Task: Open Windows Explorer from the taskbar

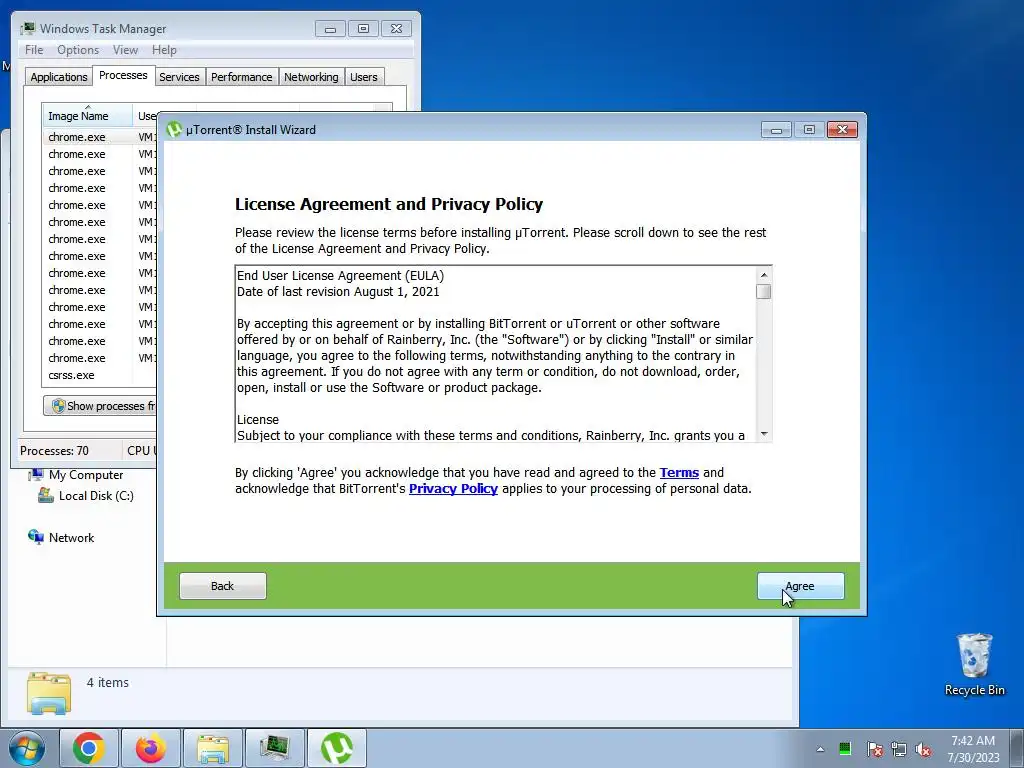Action: pyautogui.click(x=213, y=748)
